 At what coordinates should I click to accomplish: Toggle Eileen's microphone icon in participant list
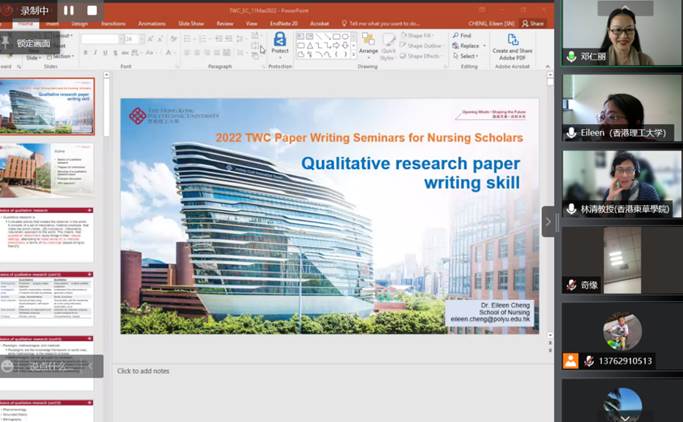point(571,133)
